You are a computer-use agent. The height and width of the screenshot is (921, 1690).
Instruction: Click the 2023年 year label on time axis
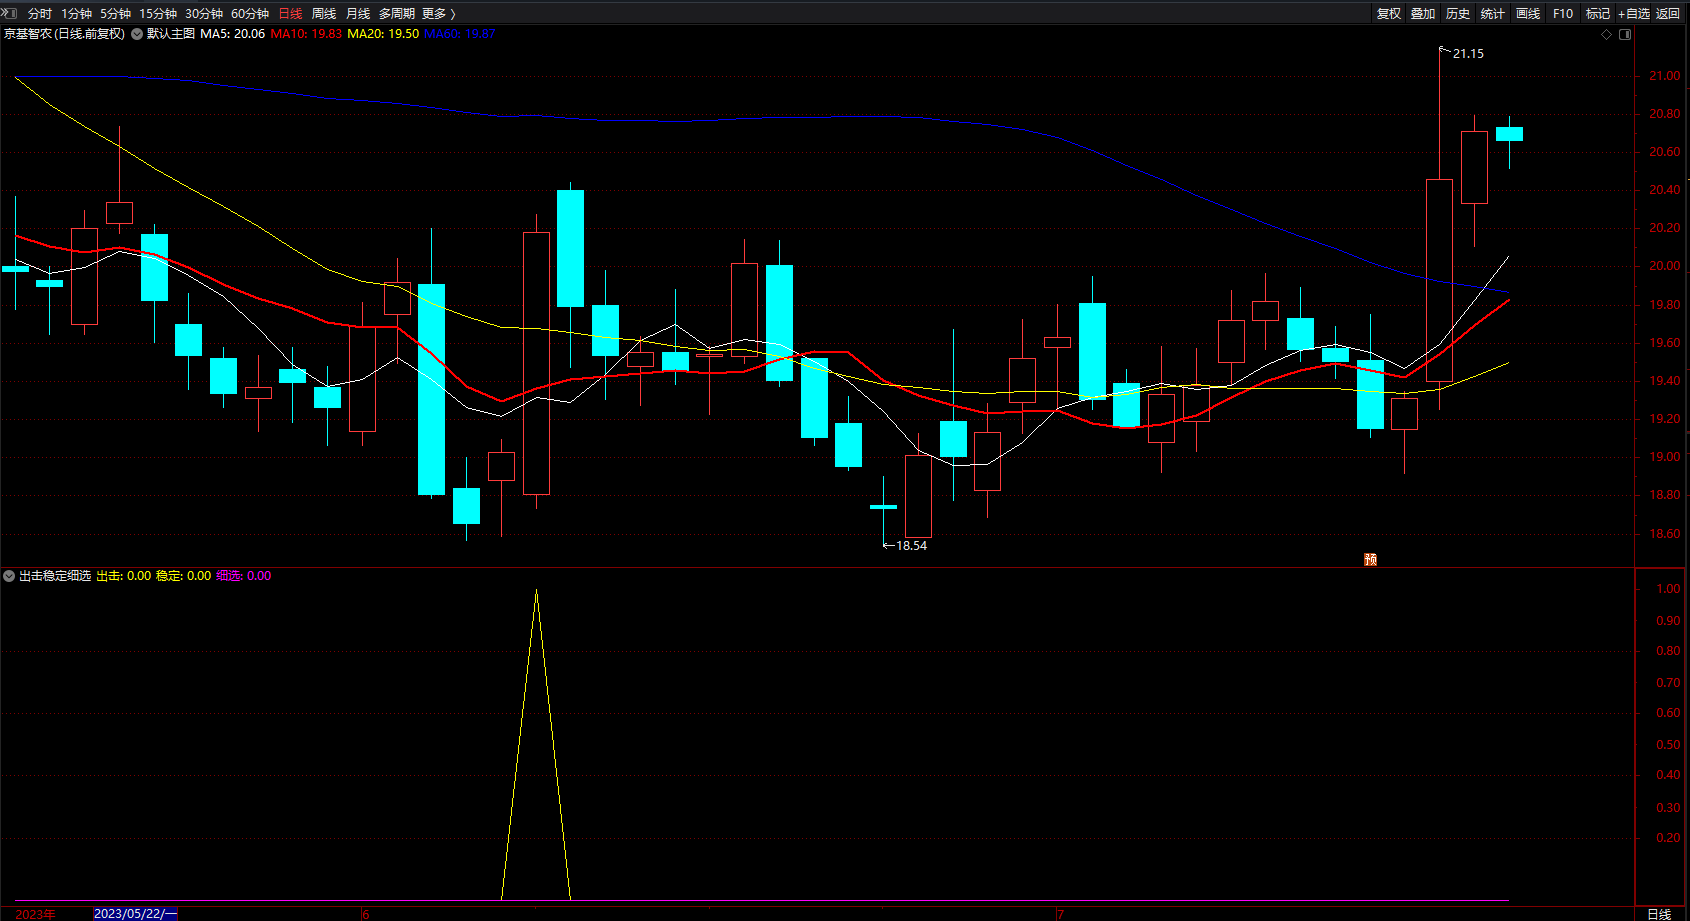click(36, 914)
